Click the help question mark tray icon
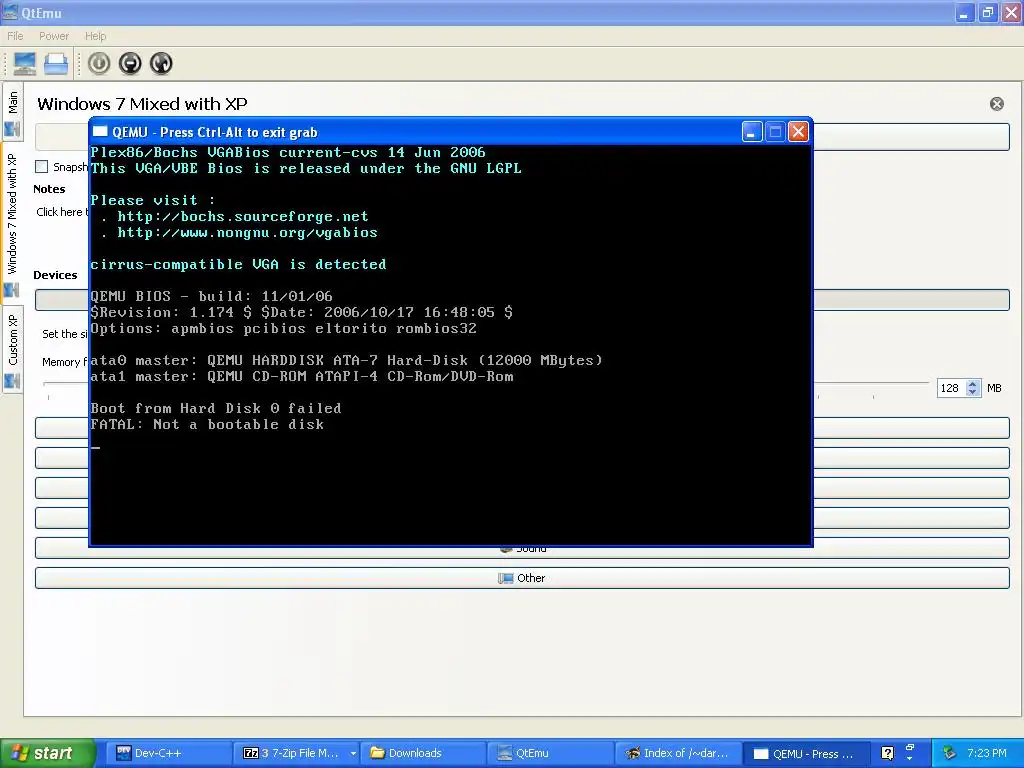 click(x=887, y=753)
